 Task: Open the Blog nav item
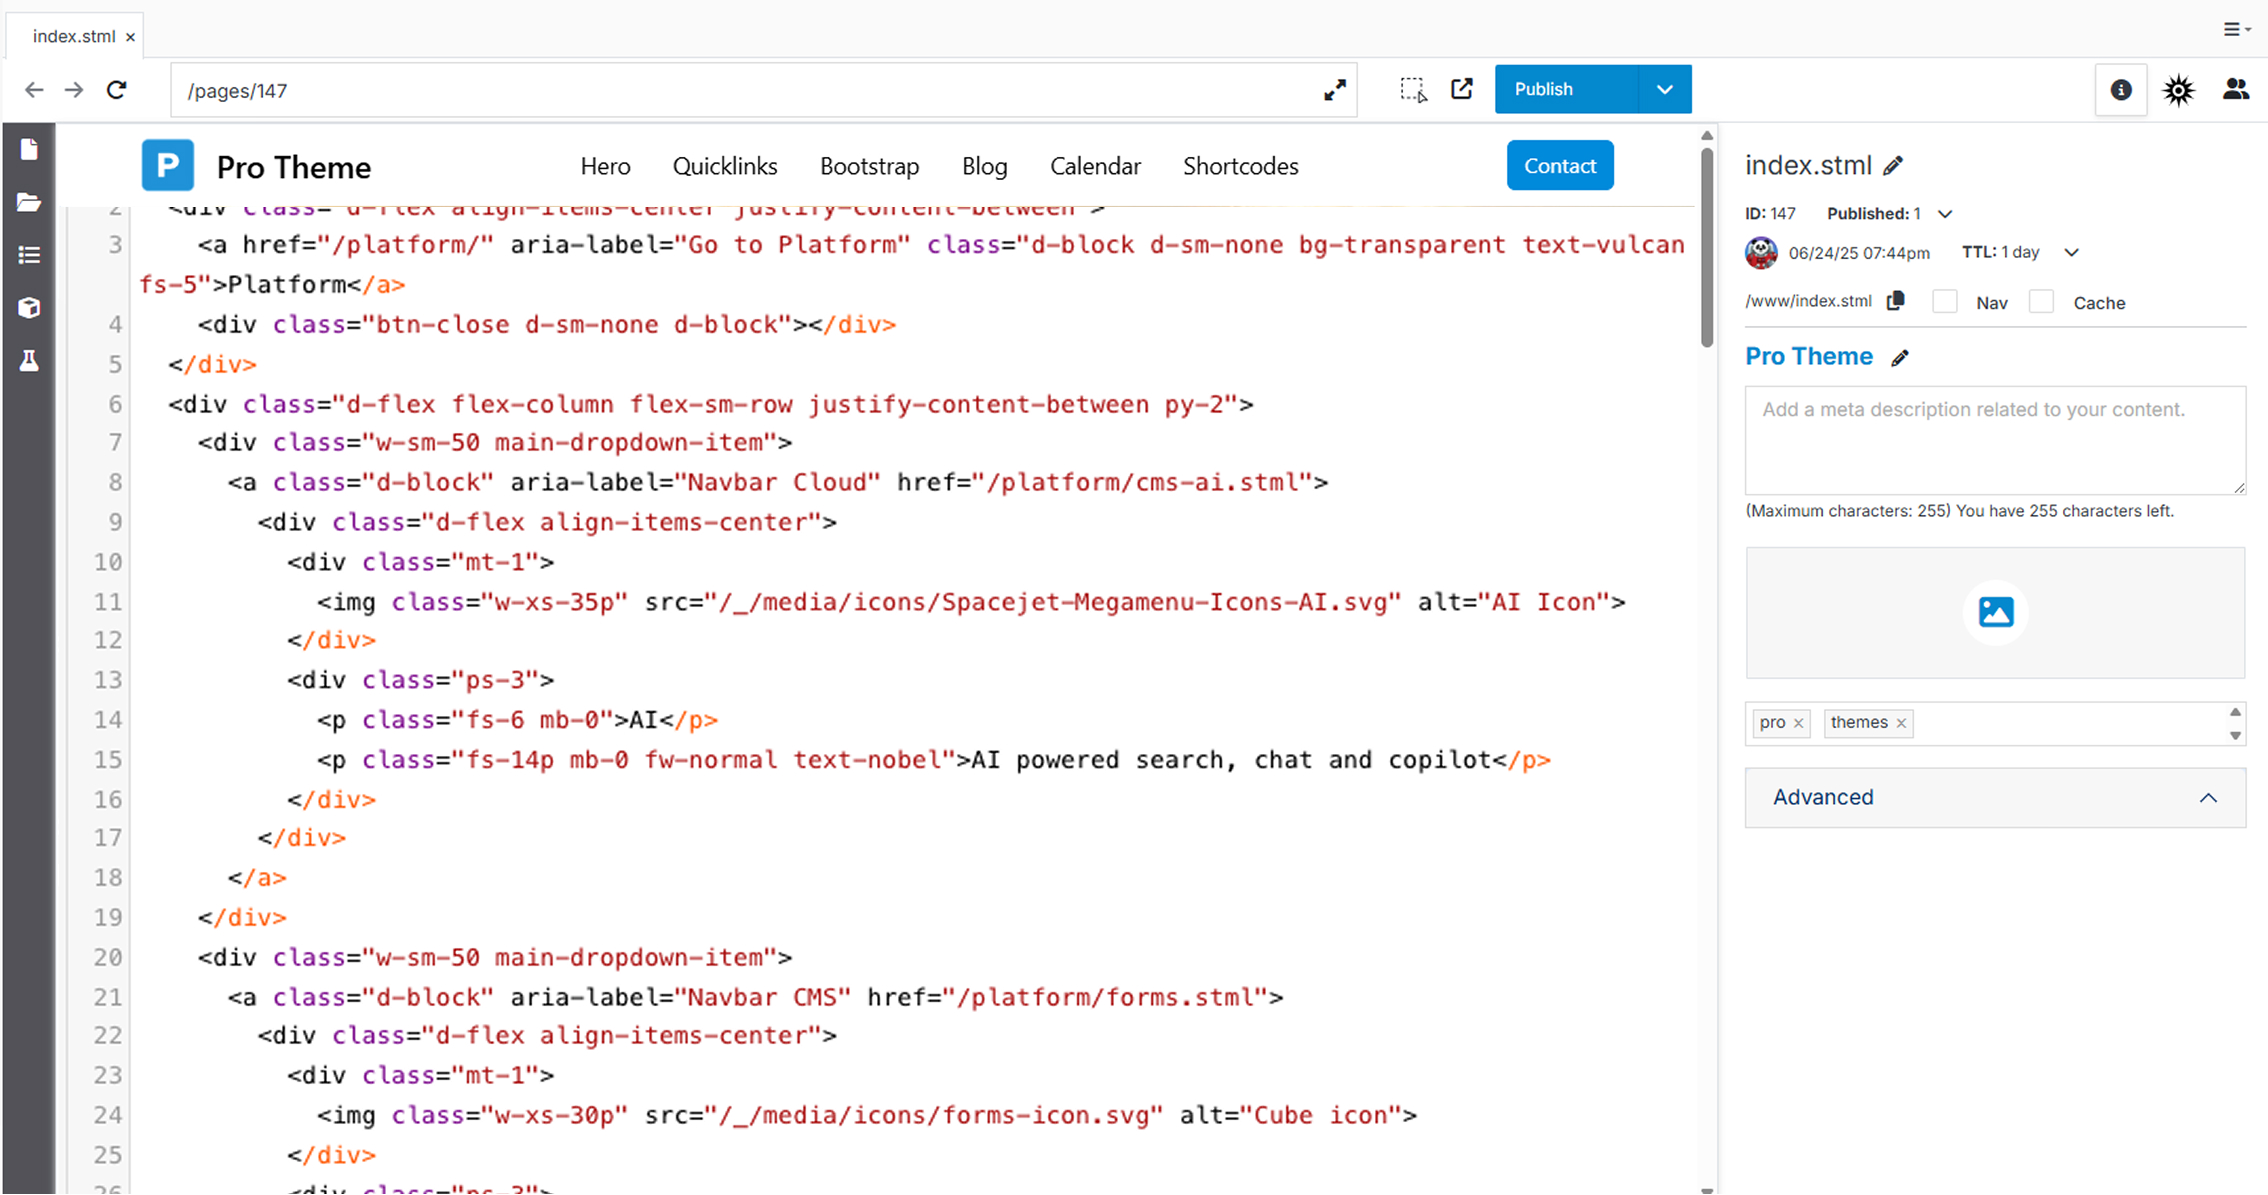(x=984, y=166)
